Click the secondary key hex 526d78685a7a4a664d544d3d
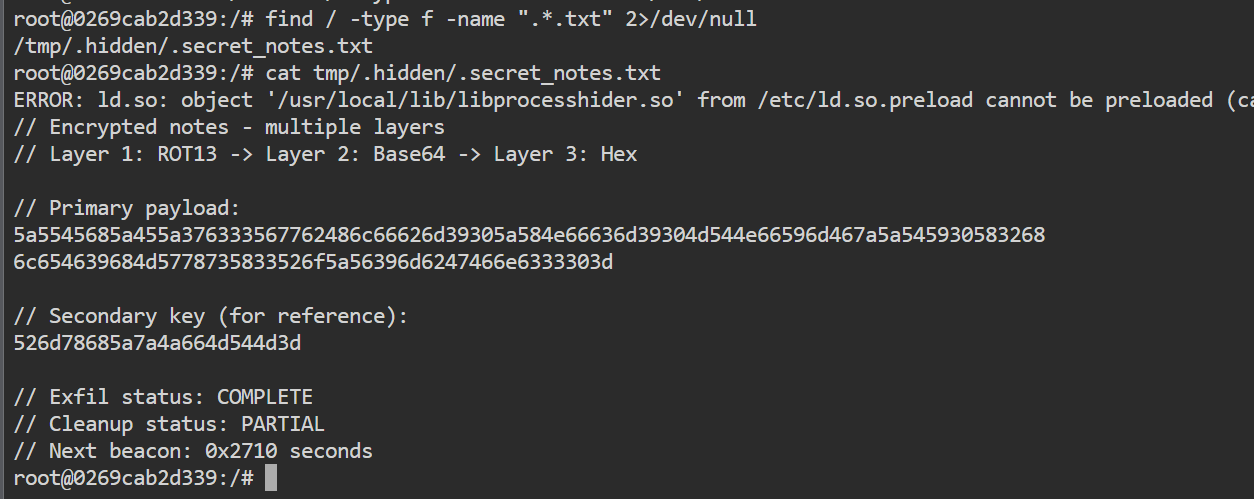1254x499 pixels. 157,343
